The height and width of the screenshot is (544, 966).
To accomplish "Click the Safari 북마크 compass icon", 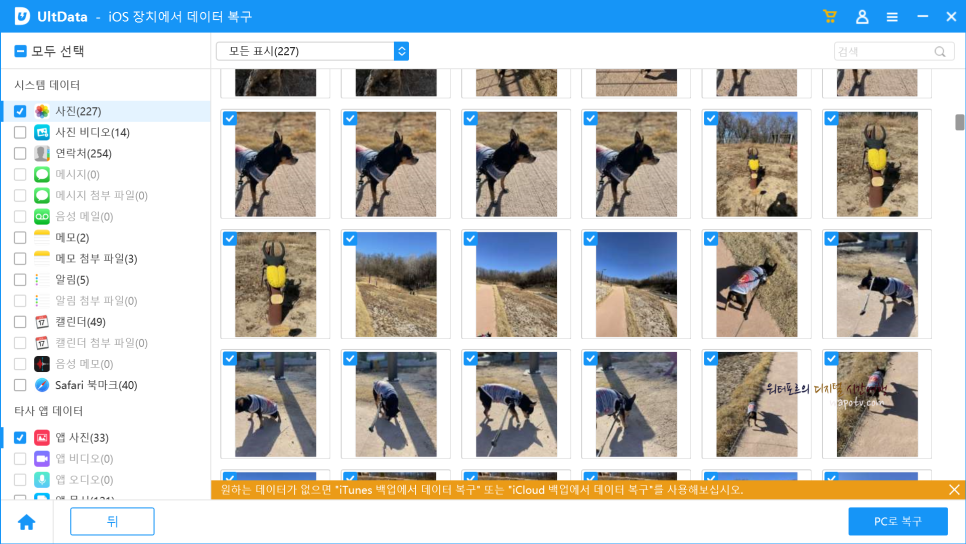I will click(x=42, y=385).
